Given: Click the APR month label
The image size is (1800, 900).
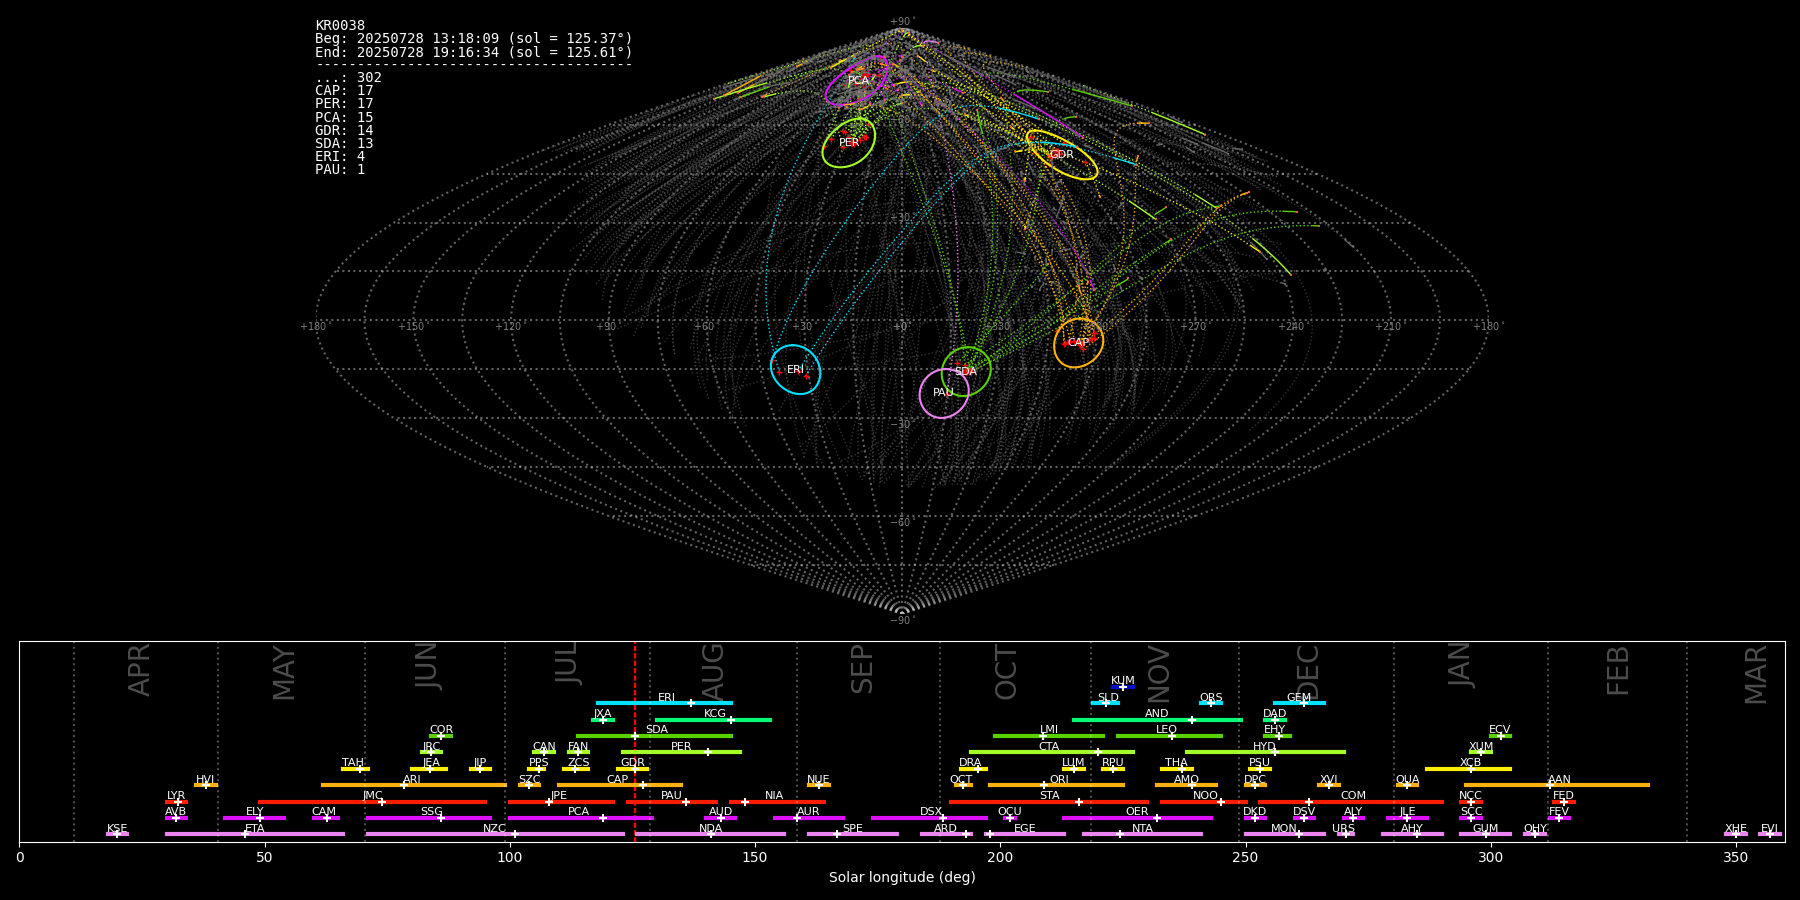Looking at the screenshot, I should coord(139,670).
